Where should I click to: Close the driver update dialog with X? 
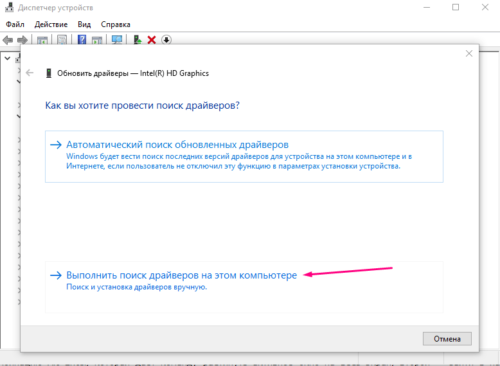click(x=469, y=53)
